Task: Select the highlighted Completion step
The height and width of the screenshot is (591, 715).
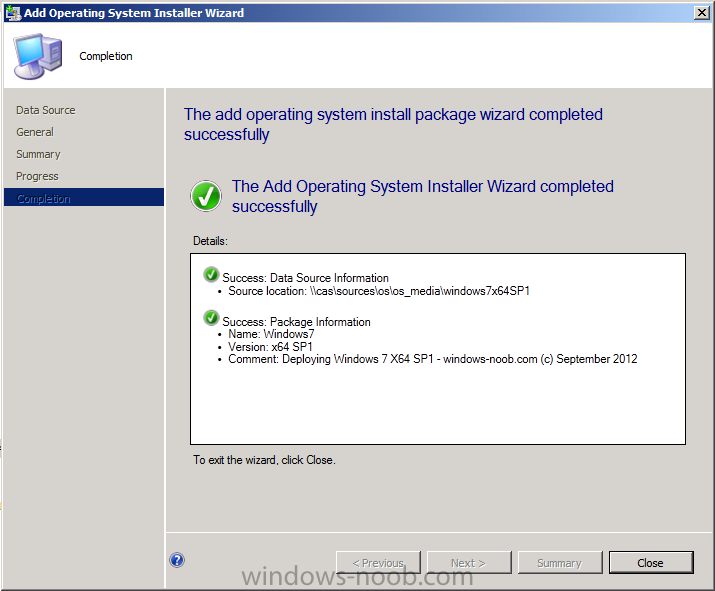Action: click(84, 197)
